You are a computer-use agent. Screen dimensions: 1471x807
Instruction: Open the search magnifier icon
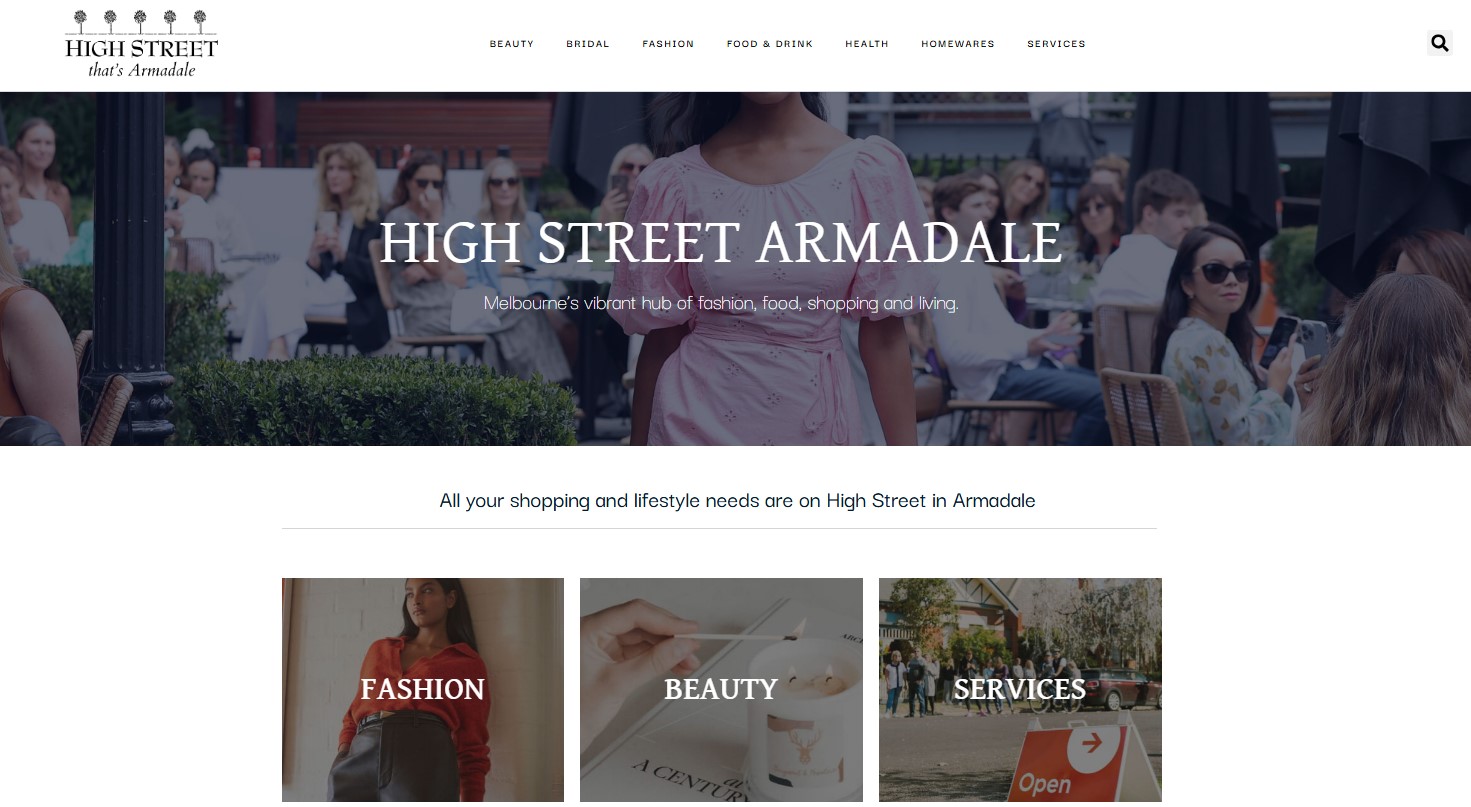[1439, 43]
